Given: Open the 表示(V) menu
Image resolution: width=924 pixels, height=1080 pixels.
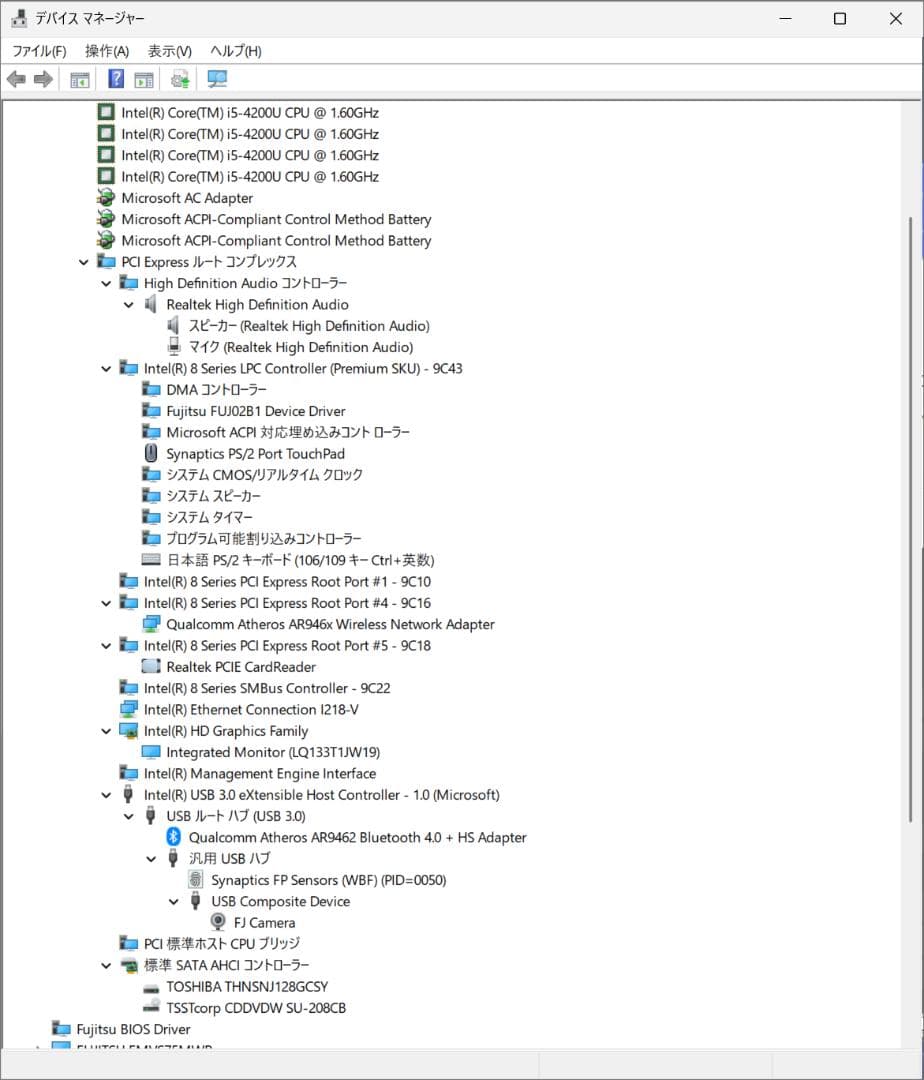Looking at the screenshot, I should pyautogui.click(x=169, y=51).
